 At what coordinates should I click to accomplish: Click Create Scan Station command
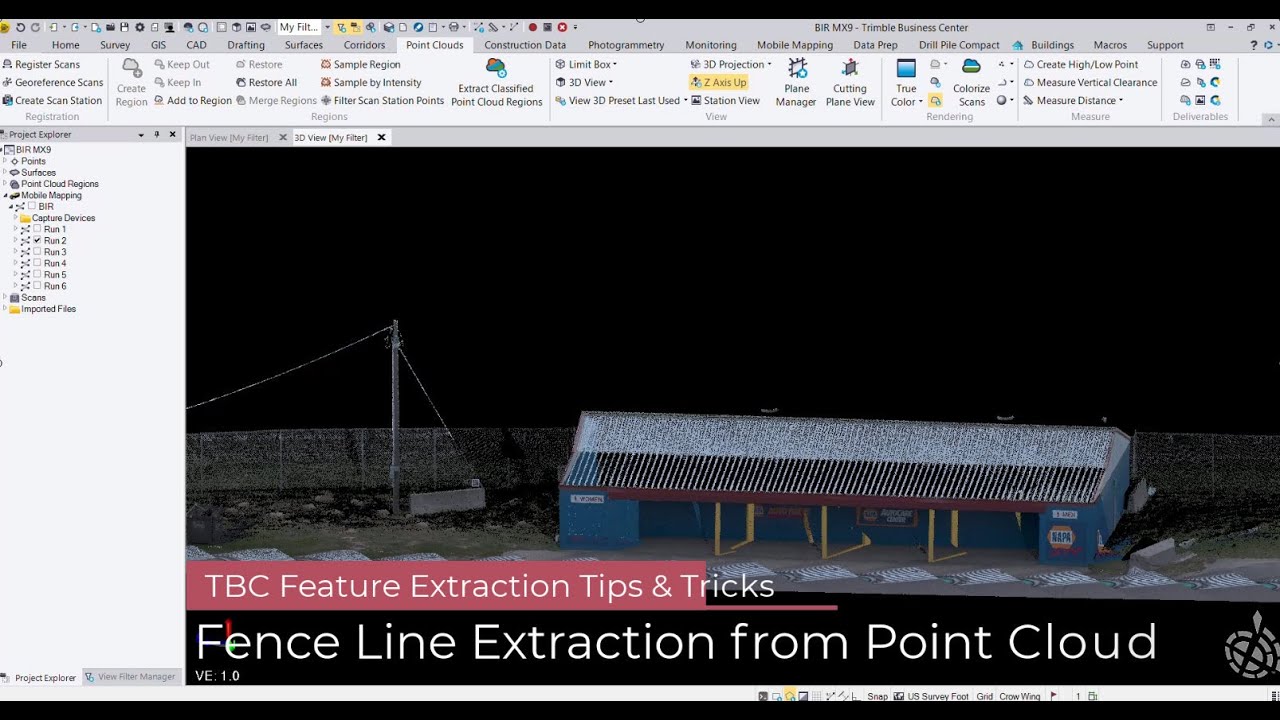coord(52,100)
